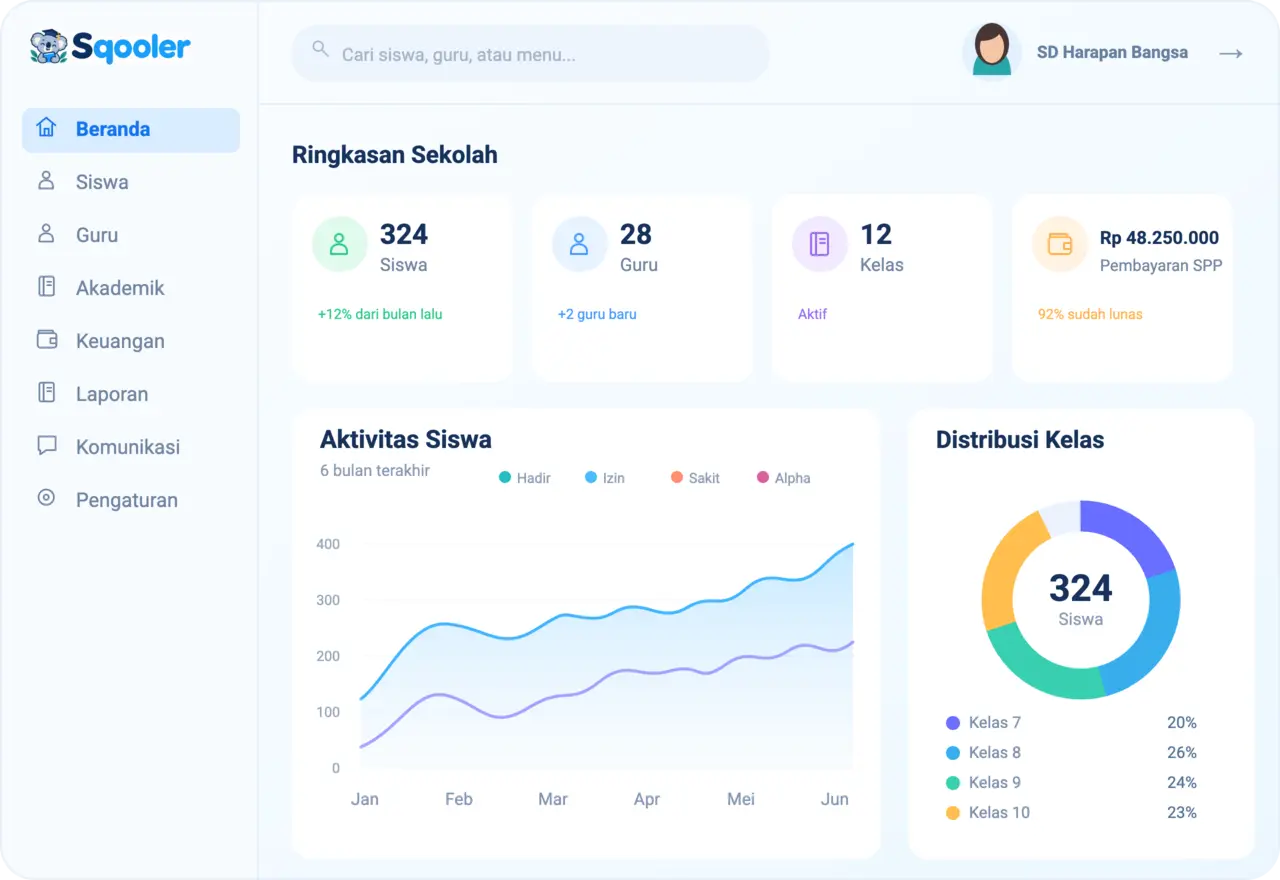Image resolution: width=1280 pixels, height=880 pixels.
Task: Click the Kelas 10 yellow legend swatch
Action: [952, 813]
